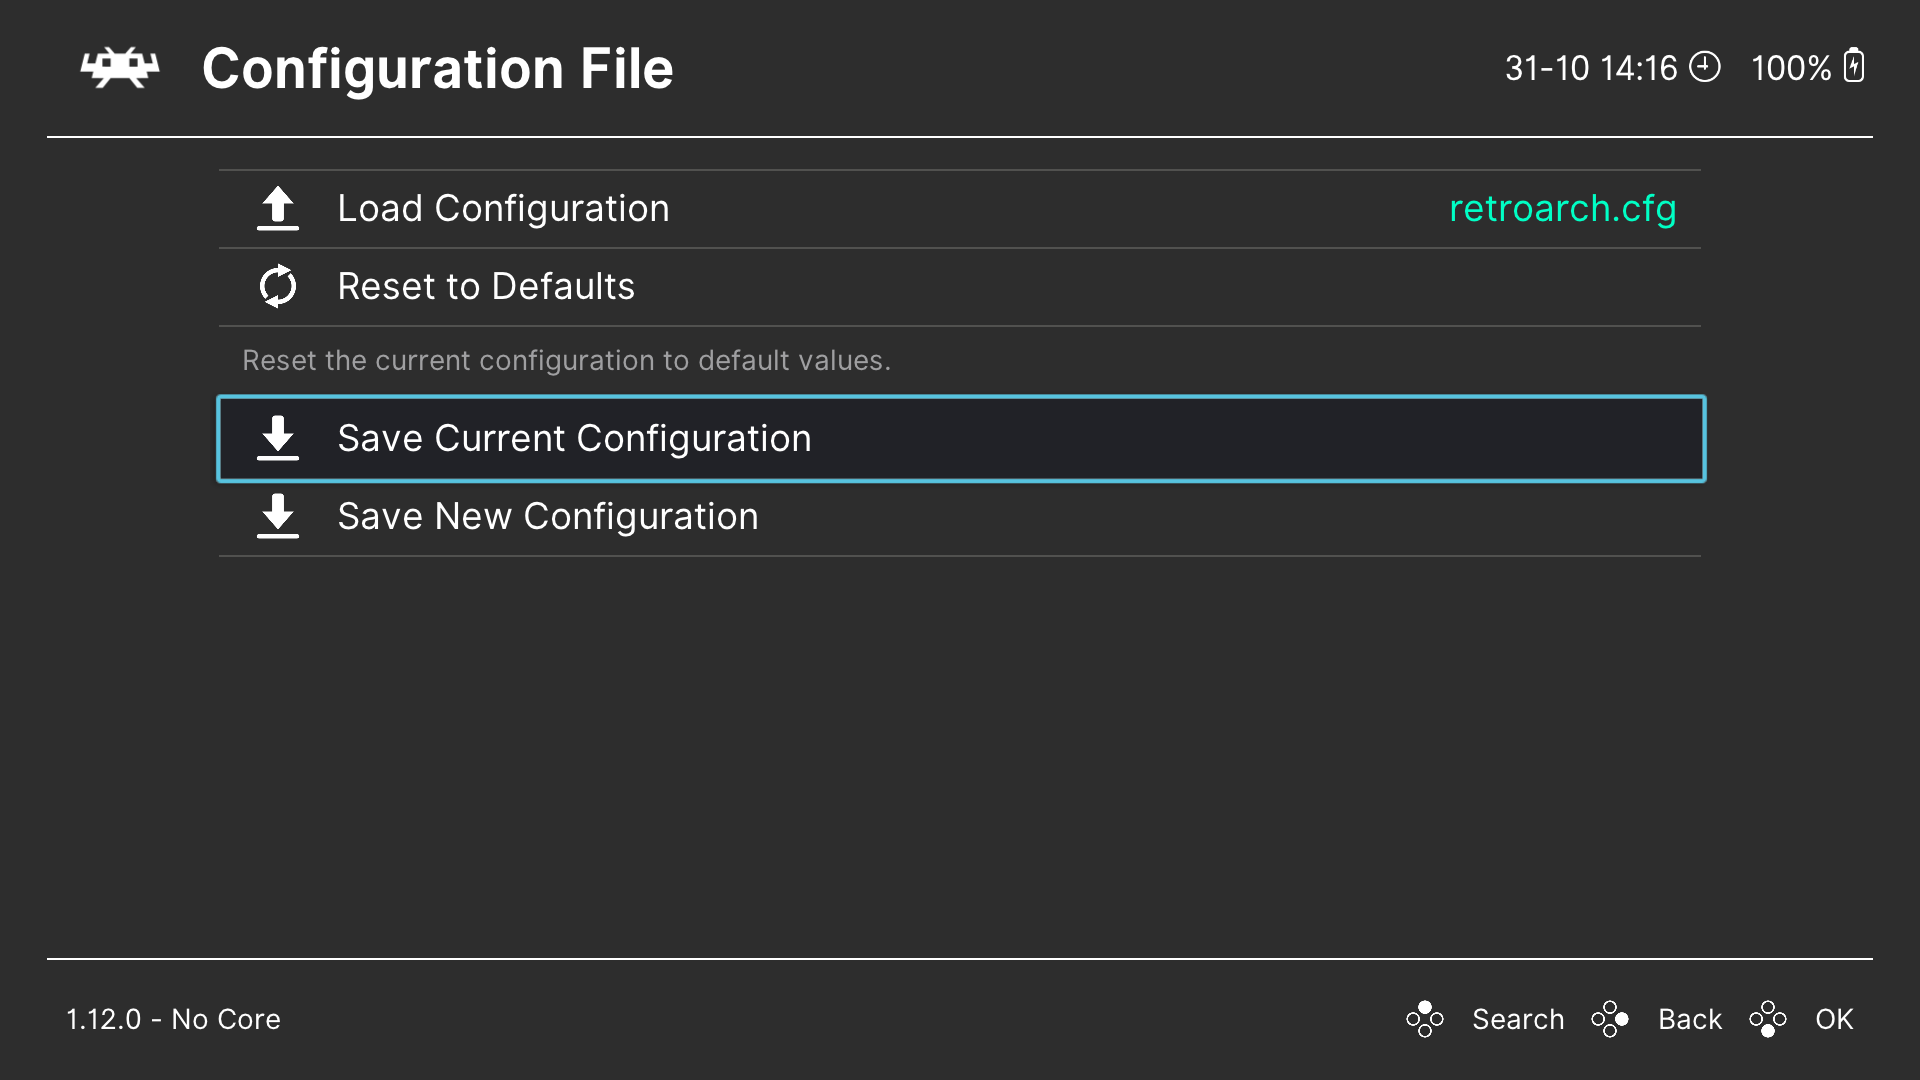The height and width of the screenshot is (1080, 1920).
Task: Click the OK confirm controller icon
Action: [1770, 1018]
